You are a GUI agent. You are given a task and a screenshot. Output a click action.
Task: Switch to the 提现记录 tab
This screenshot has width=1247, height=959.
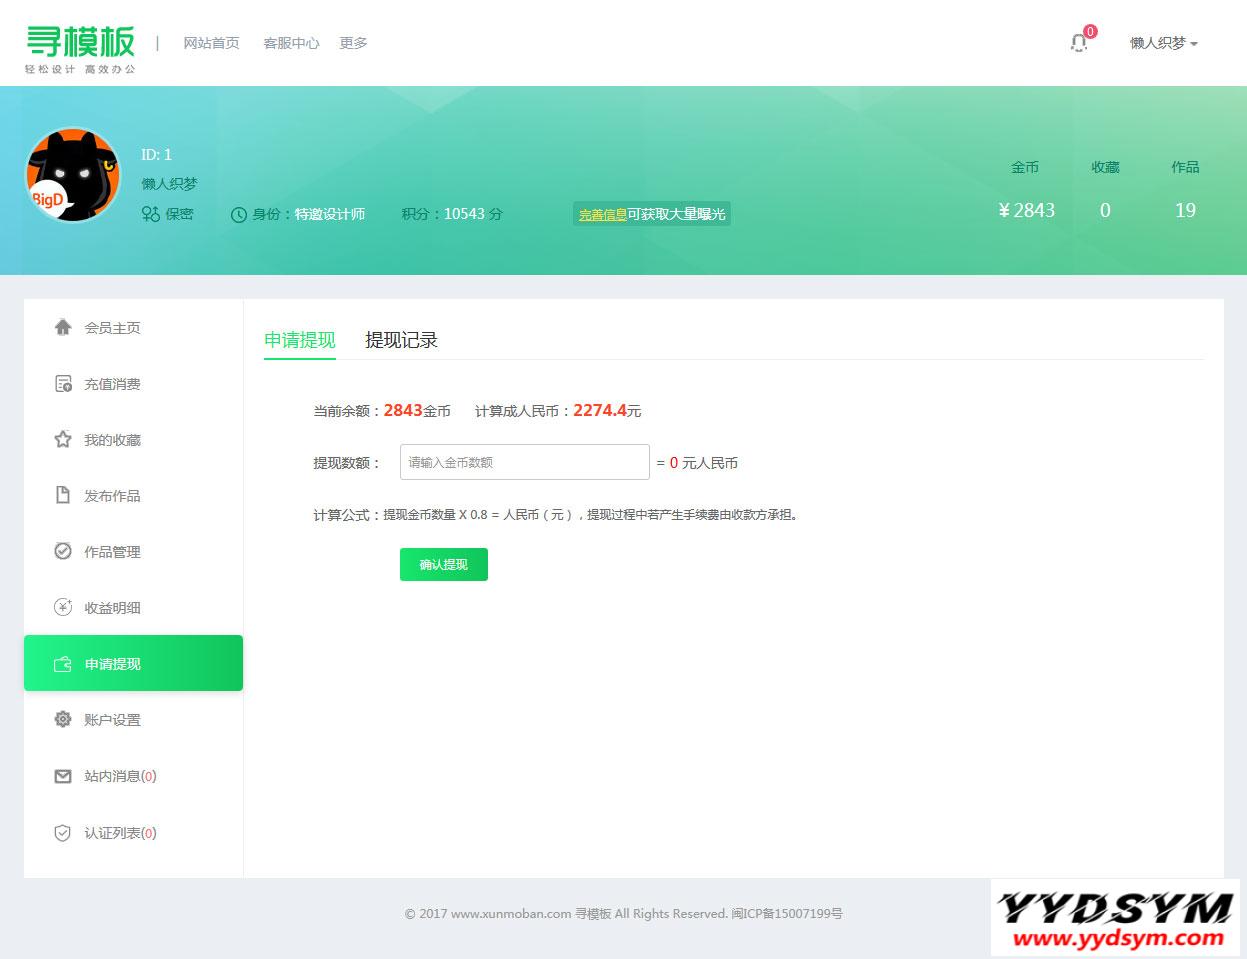coord(401,340)
